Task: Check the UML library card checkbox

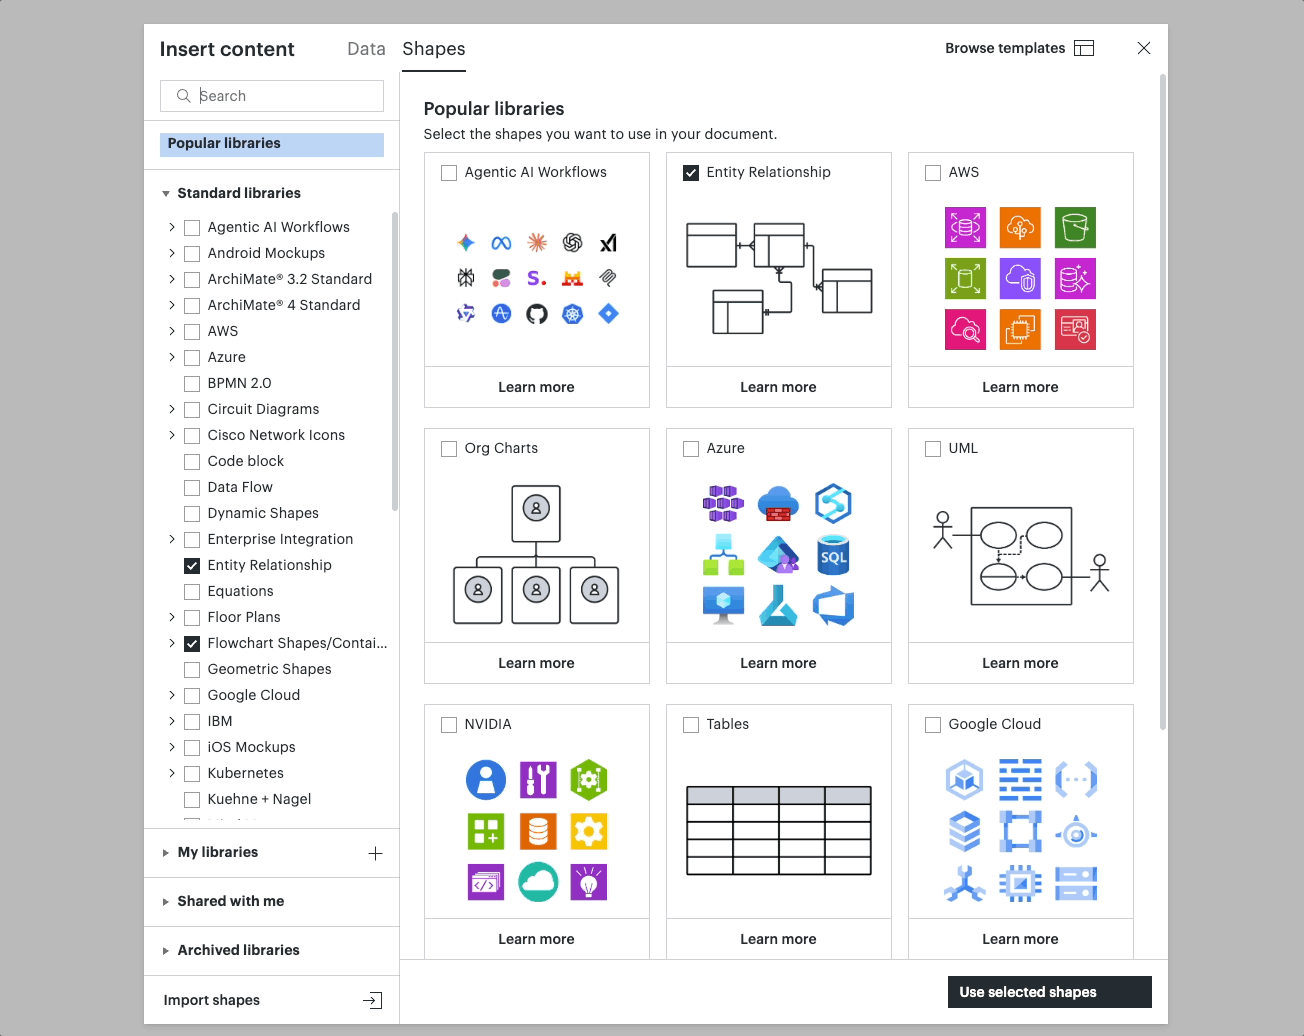Action: pyautogui.click(x=933, y=449)
